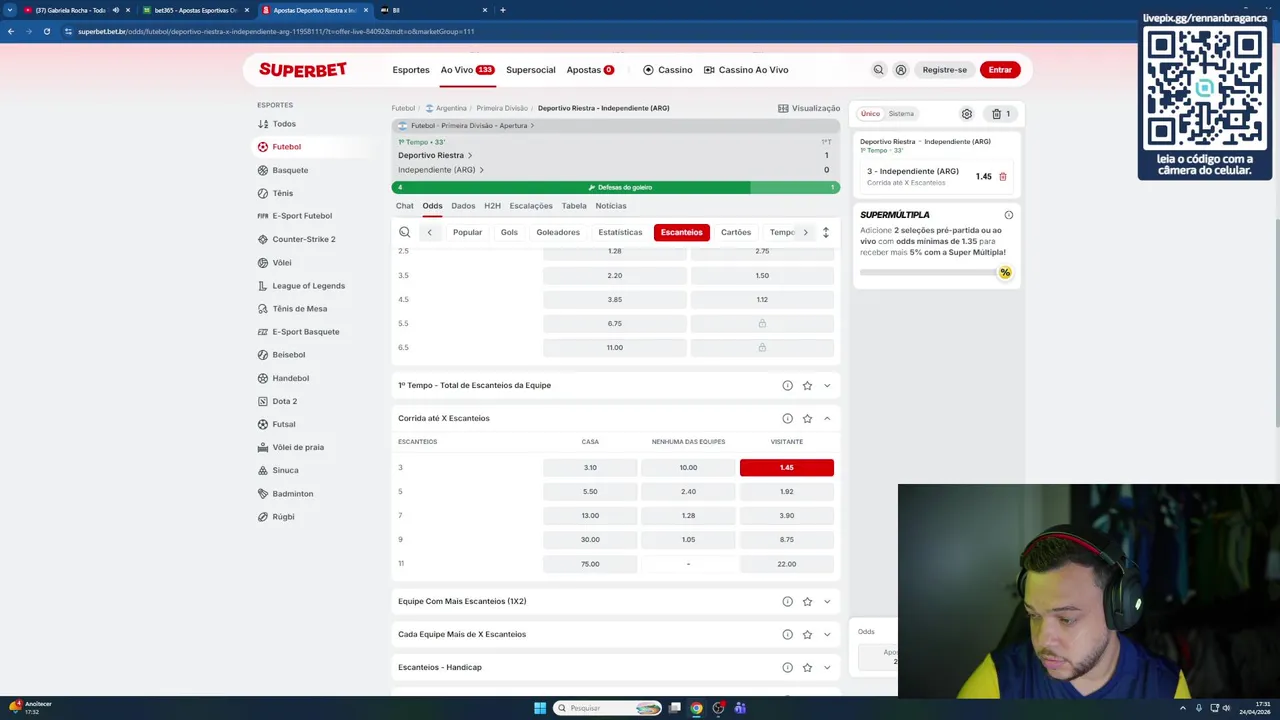Image resolution: width=1280 pixels, height=720 pixels.
Task: Reload the page with the browser refresh button
Action: tap(46, 31)
